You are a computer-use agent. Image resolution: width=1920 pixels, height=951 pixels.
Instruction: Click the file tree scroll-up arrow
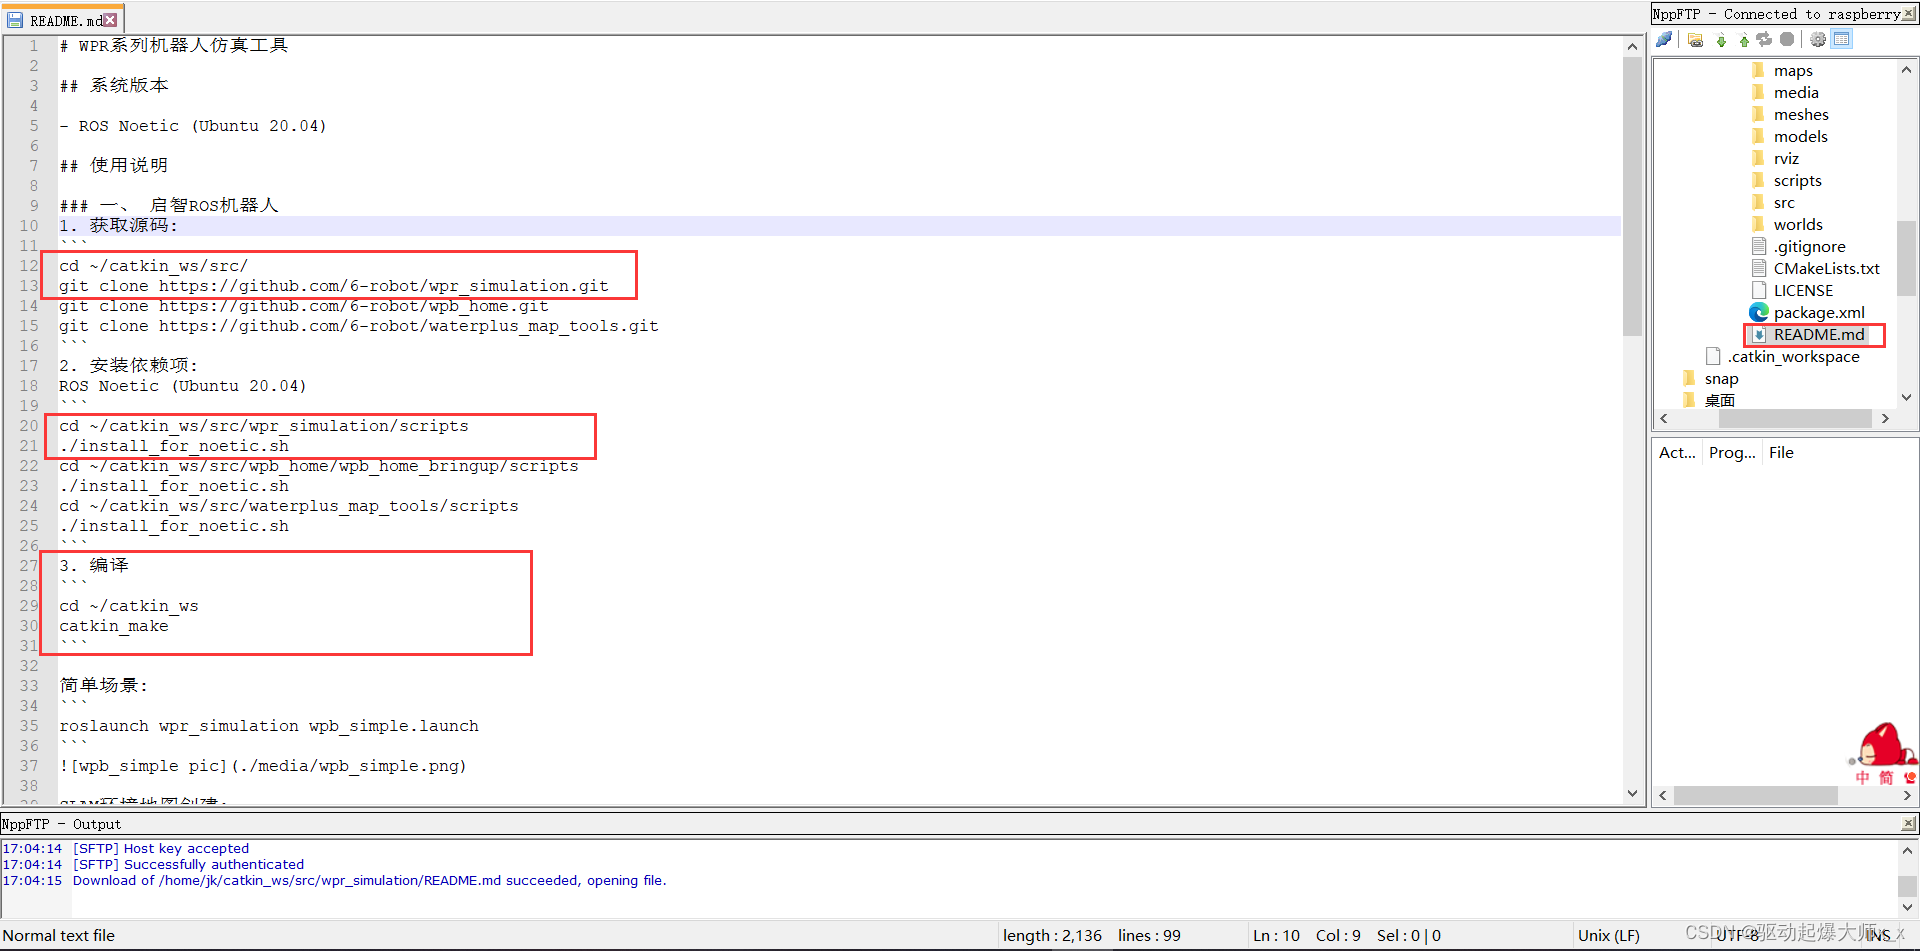(1906, 70)
